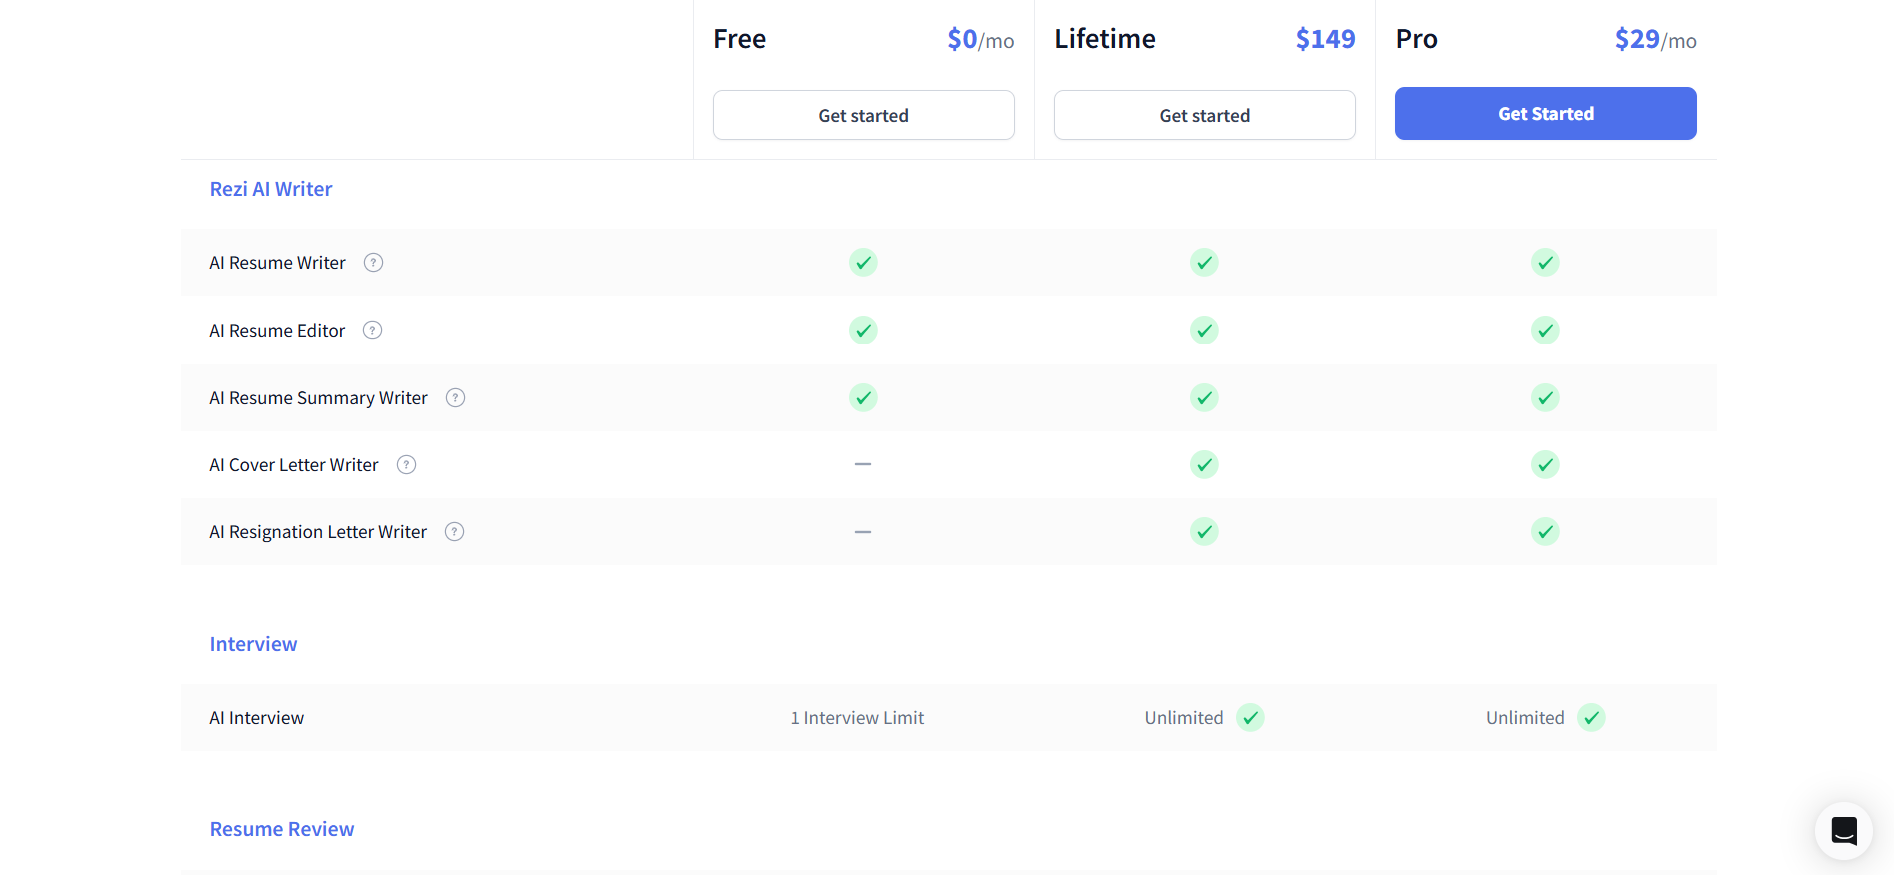Click help icon beside AI Resignation Letter Writer
The image size is (1894, 875).
coord(454,531)
